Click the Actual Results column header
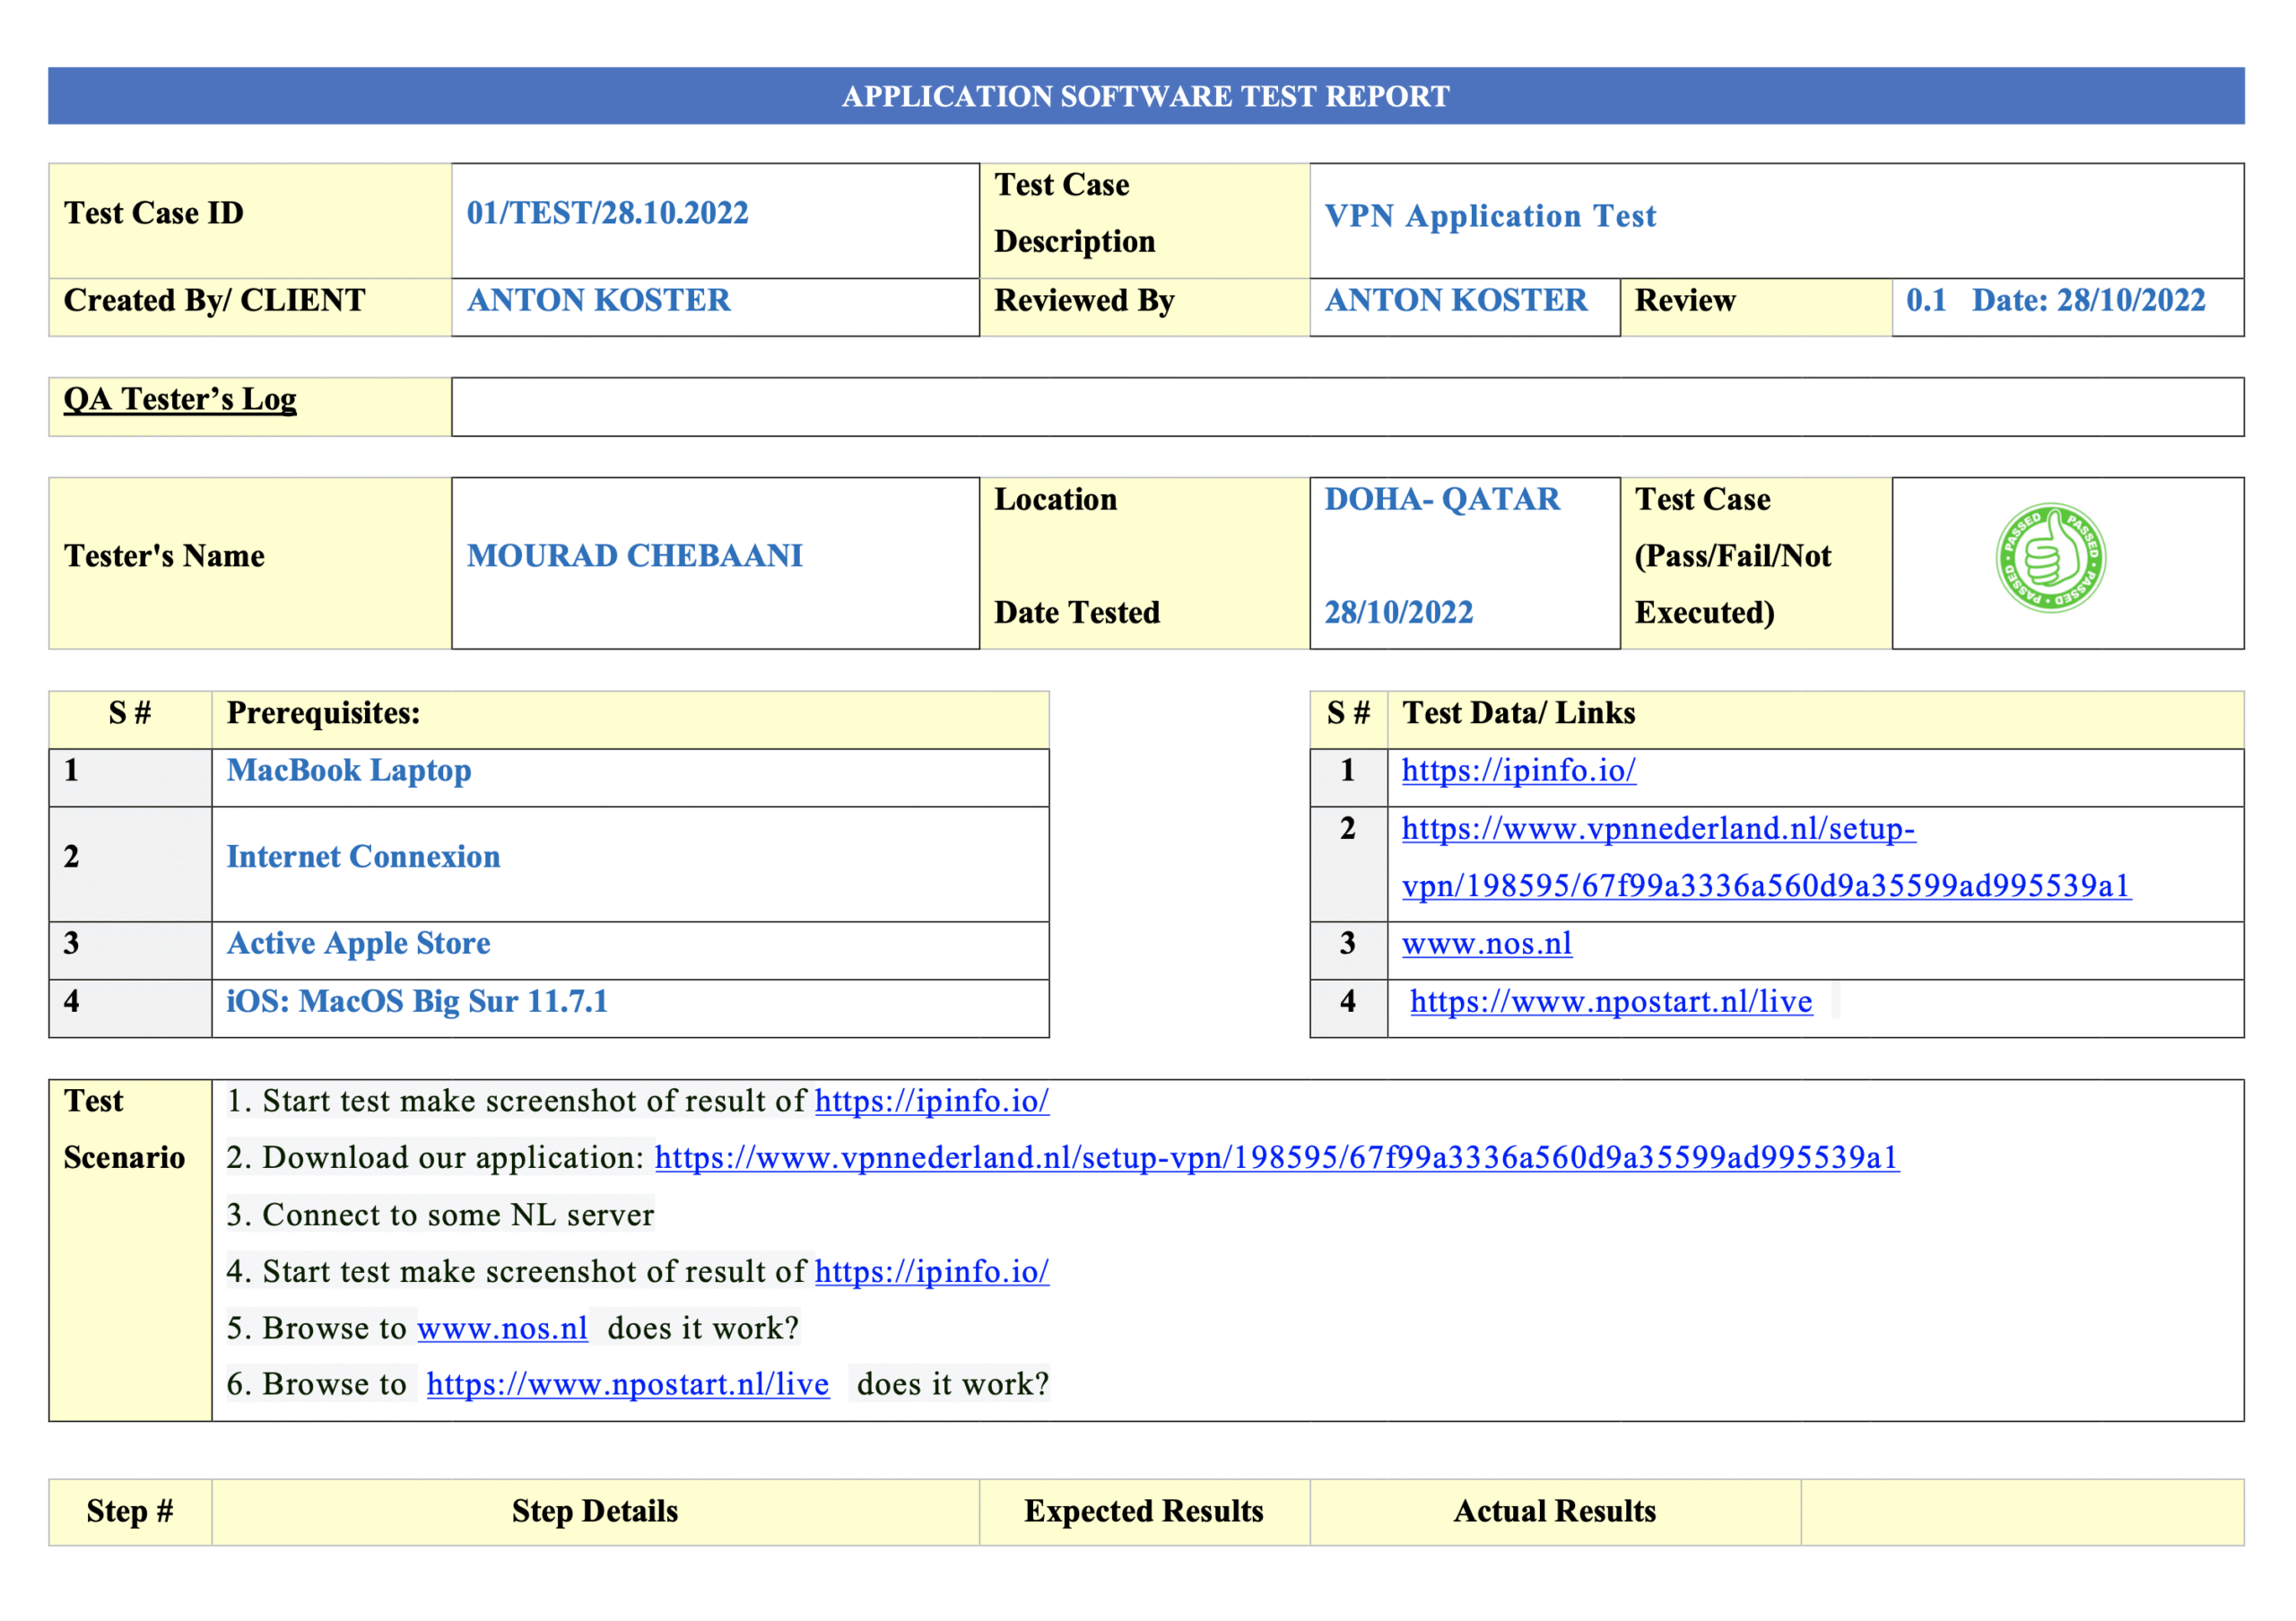This screenshot has height=1621, width=2296. point(1554,1511)
